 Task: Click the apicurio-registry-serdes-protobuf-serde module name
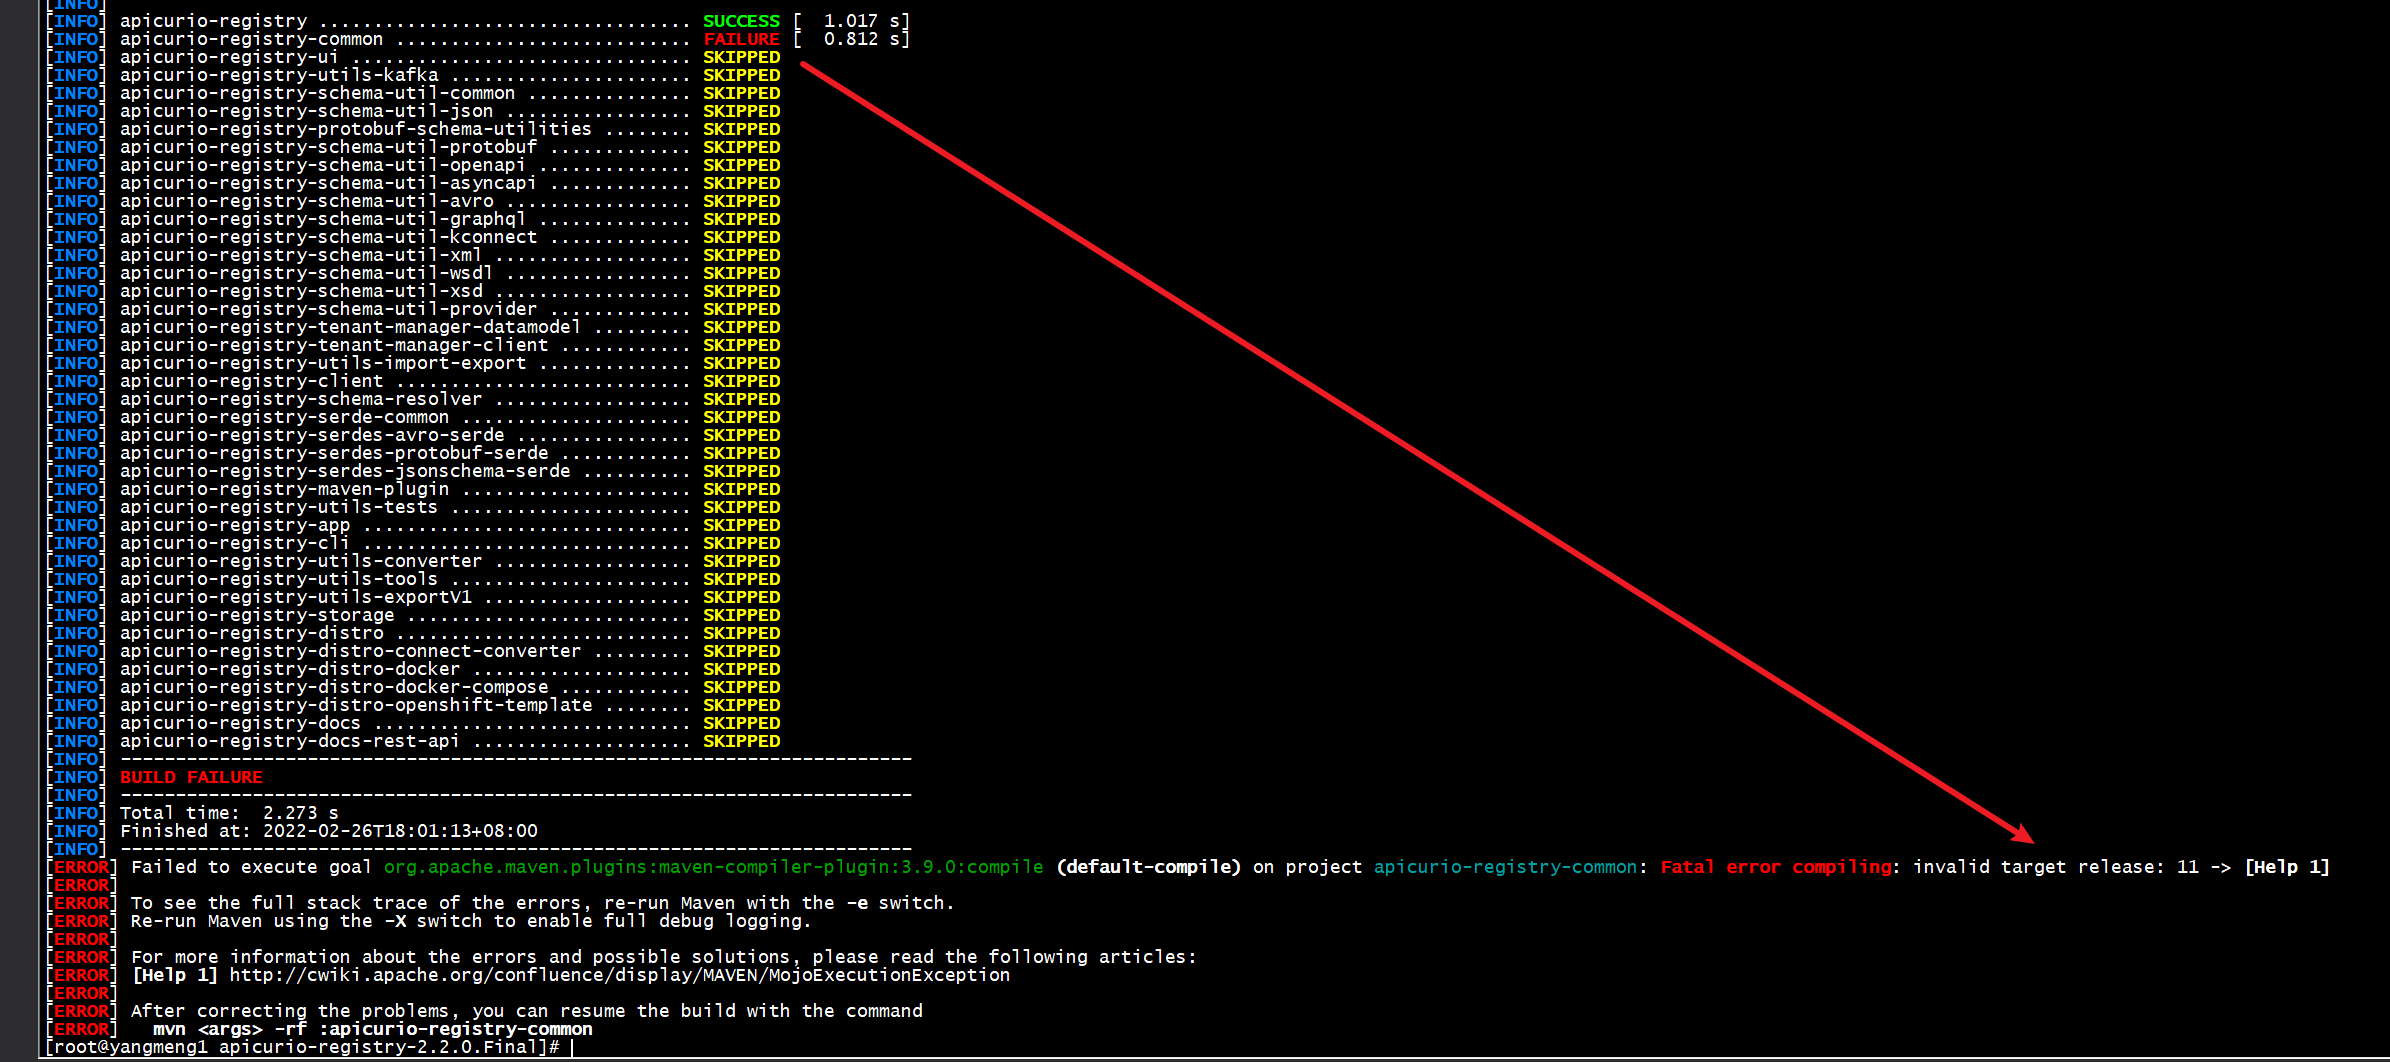click(334, 453)
